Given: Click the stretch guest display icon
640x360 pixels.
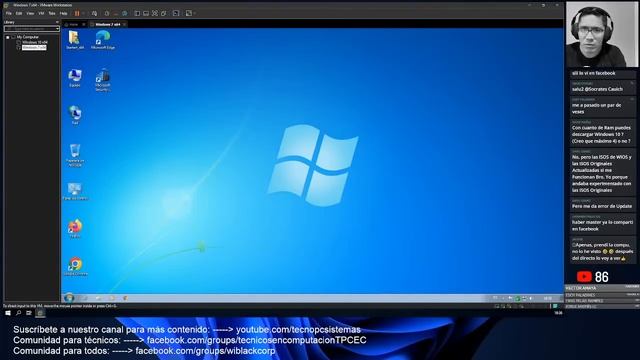Looking at the screenshot, I should [x=189, y=13].
